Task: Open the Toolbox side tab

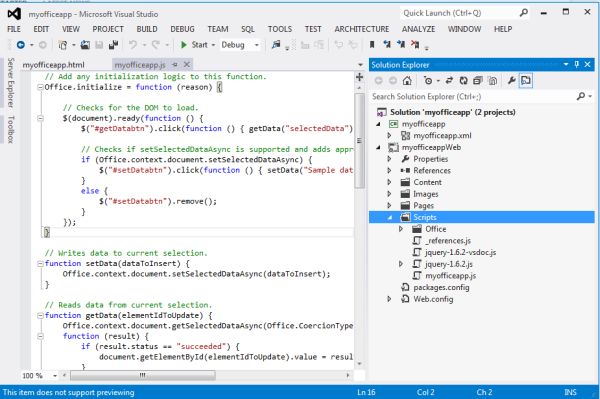Action: [x=11, y=129]
